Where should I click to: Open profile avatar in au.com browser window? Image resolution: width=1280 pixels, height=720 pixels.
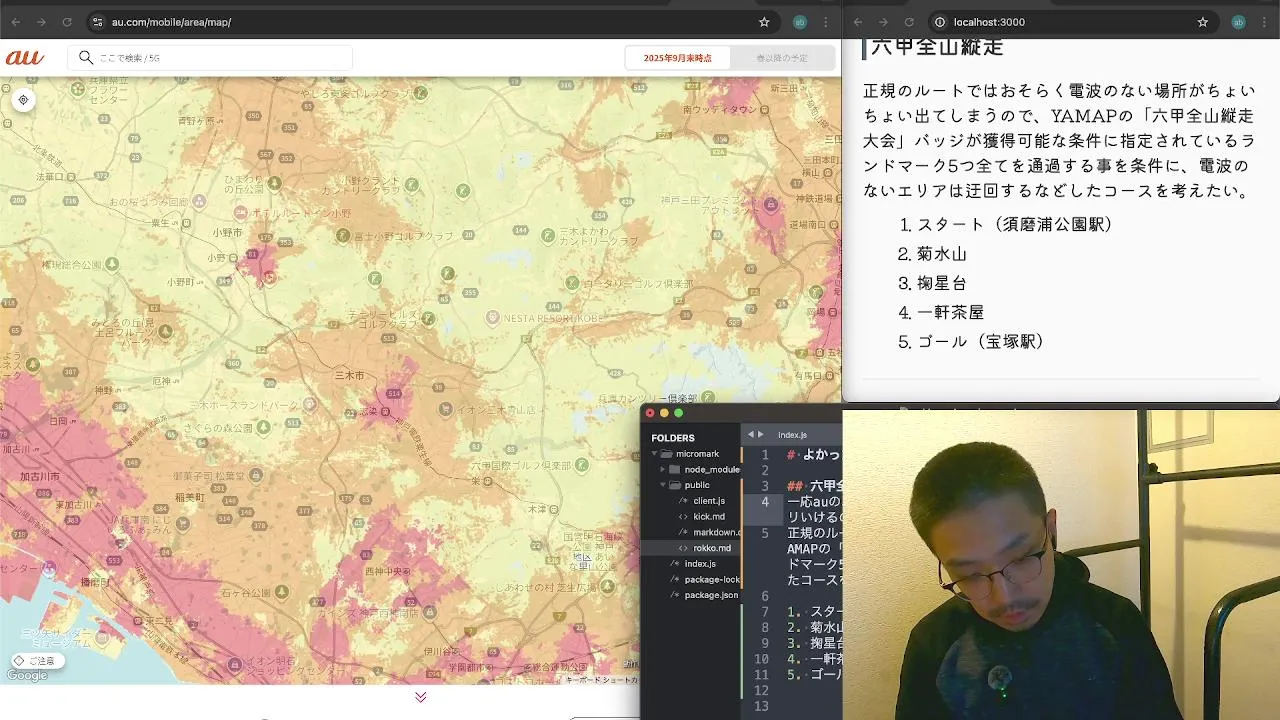(800, 22)
